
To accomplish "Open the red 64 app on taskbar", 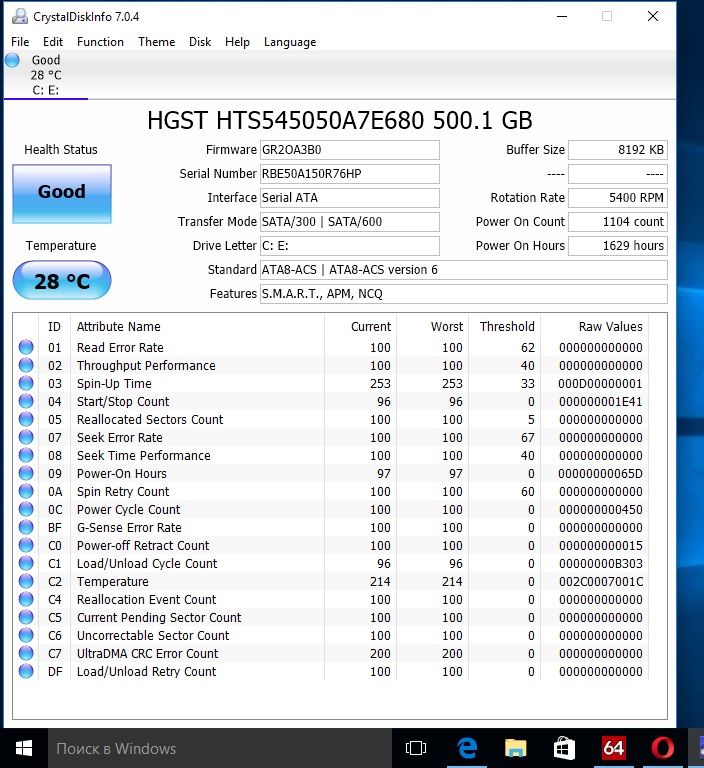I will 613,748.
